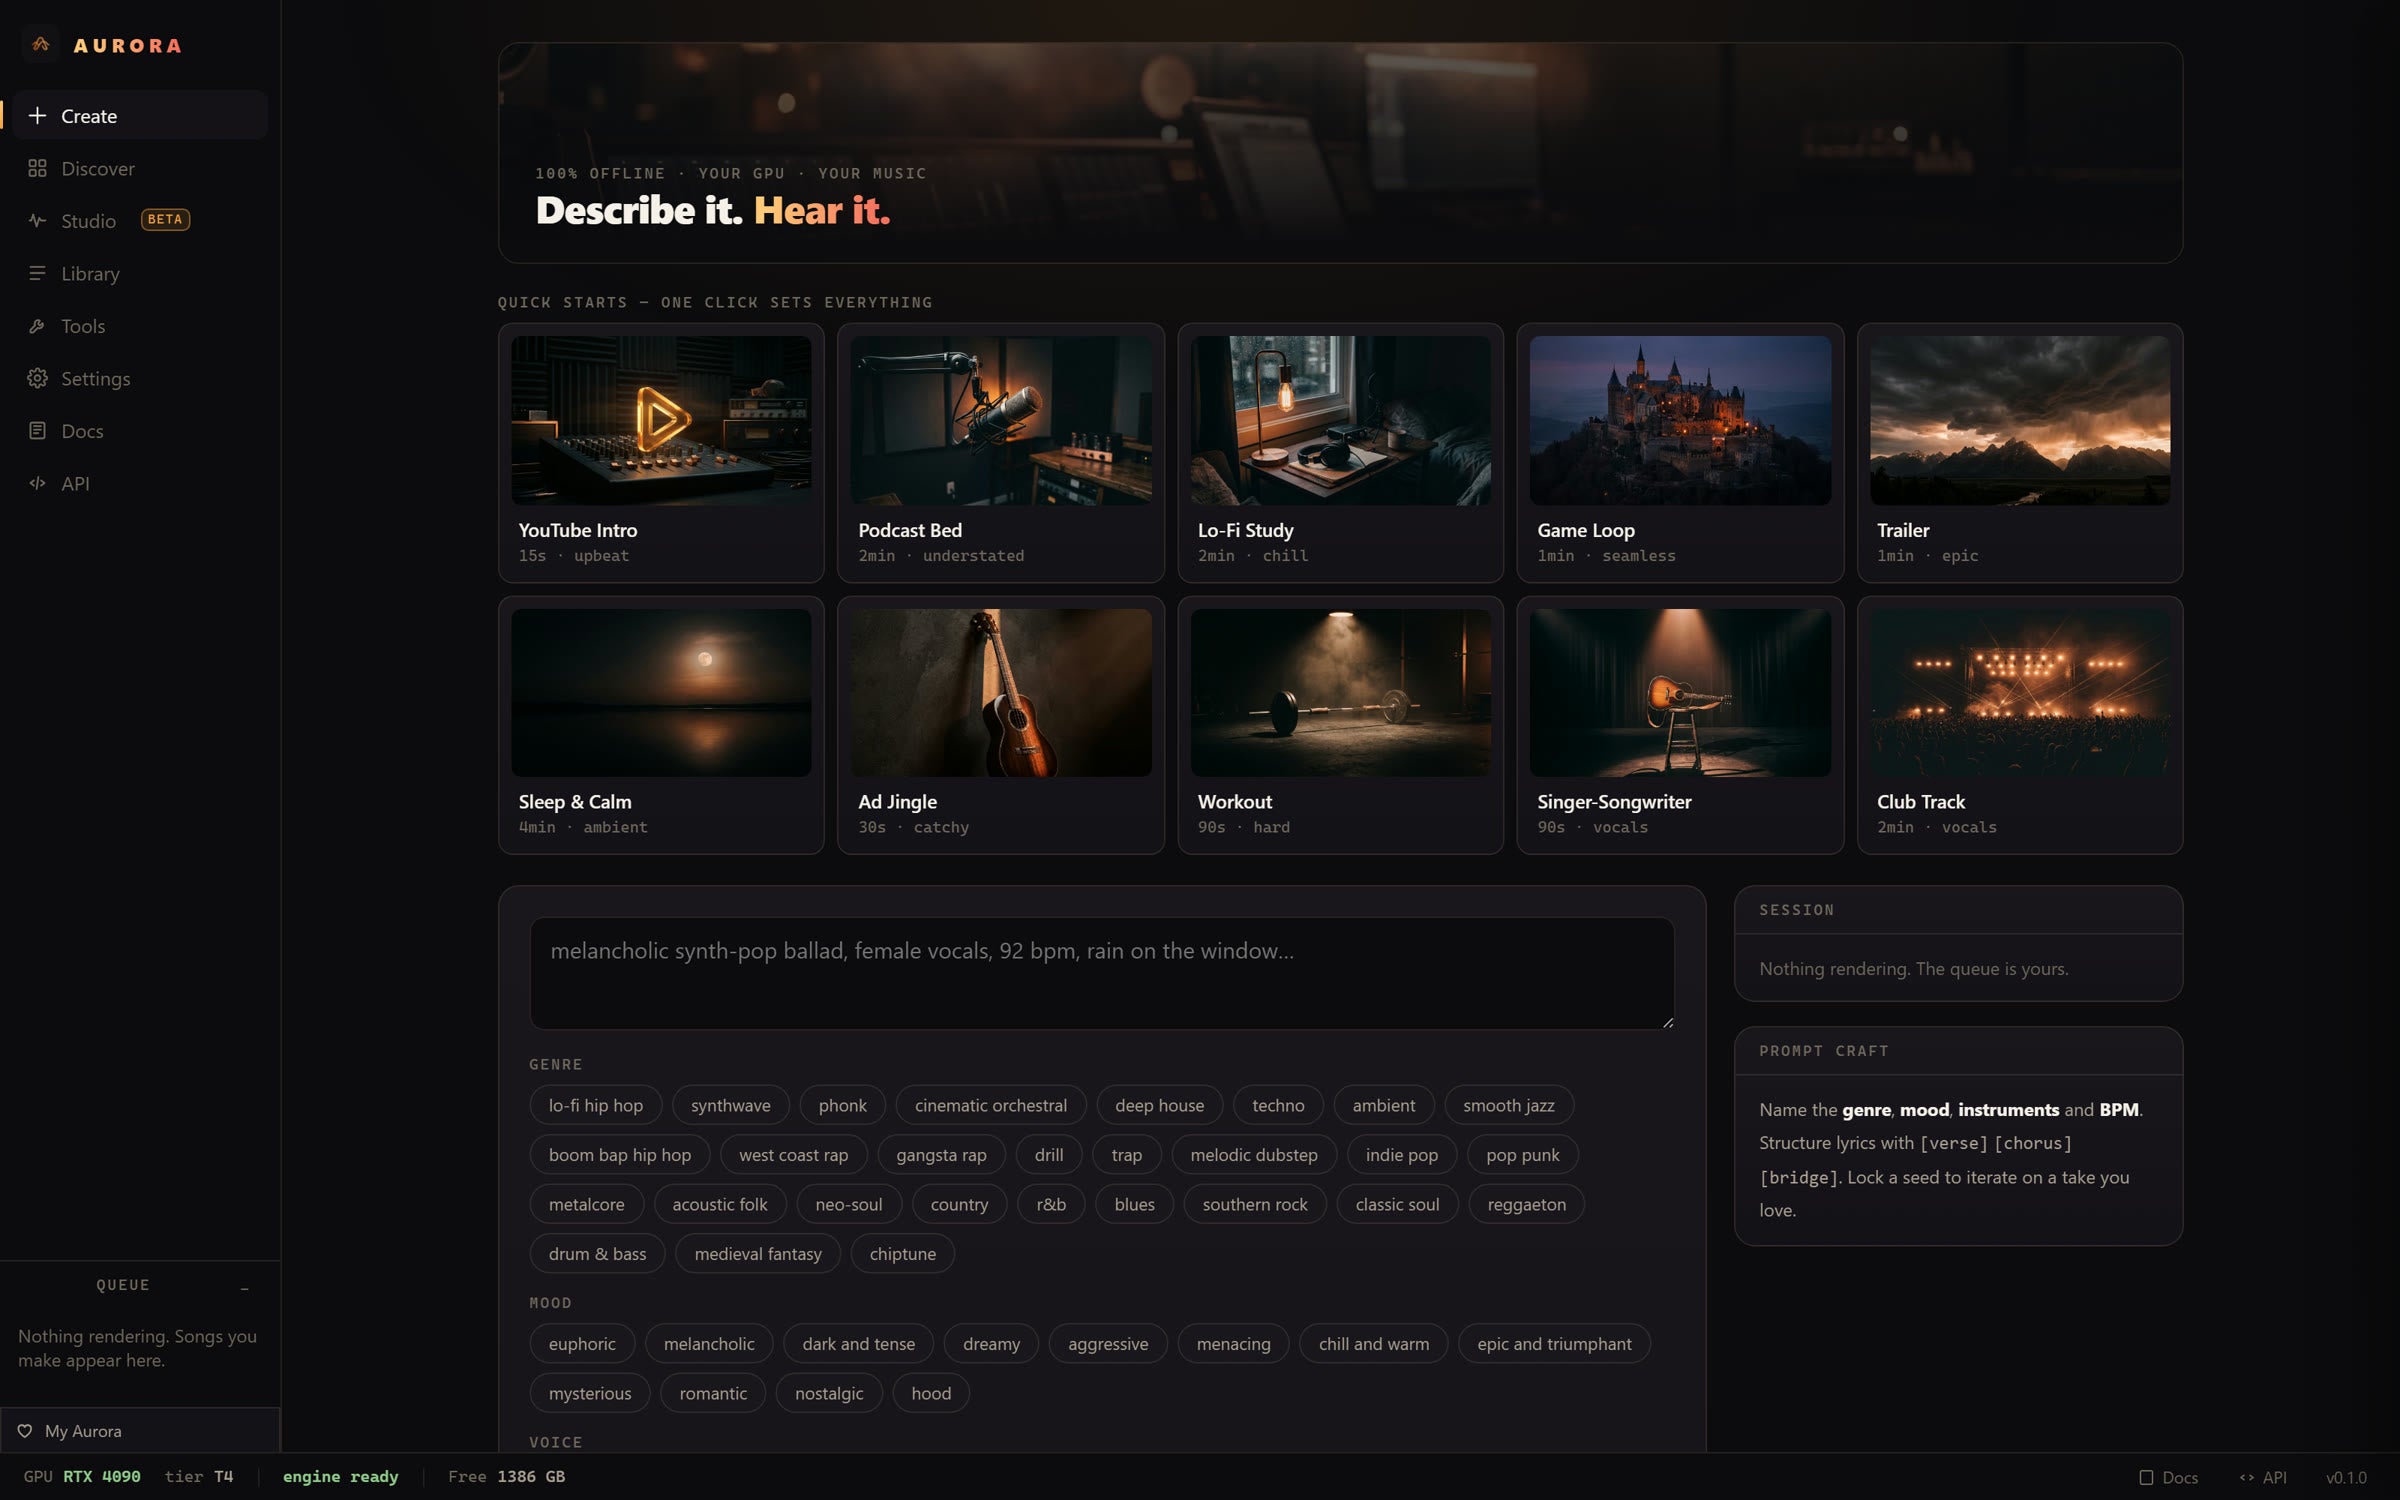
Task: Enable the chiptune genre chip
Action: 902,1254
